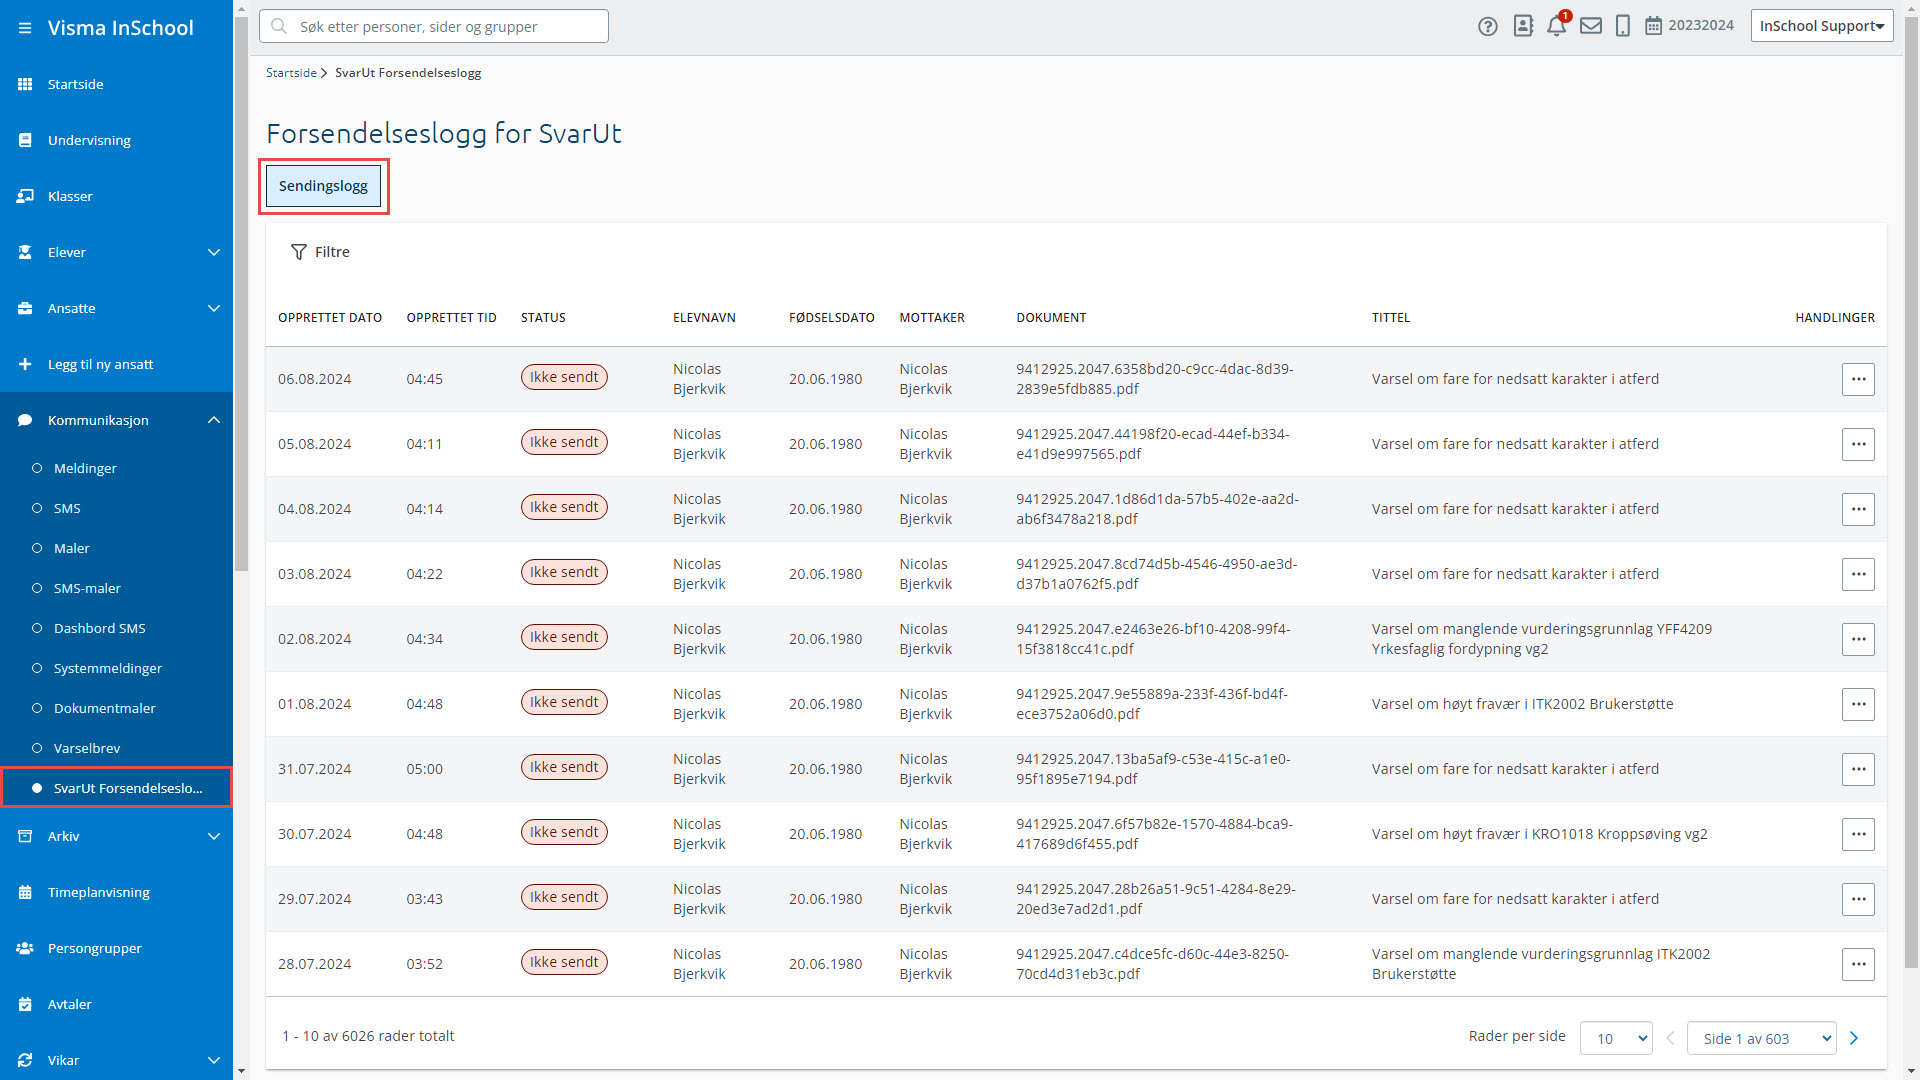Viewport: 1920px width, 1080px height.
Task: Go to previous page arrow
Action: coord(1670,1038)
